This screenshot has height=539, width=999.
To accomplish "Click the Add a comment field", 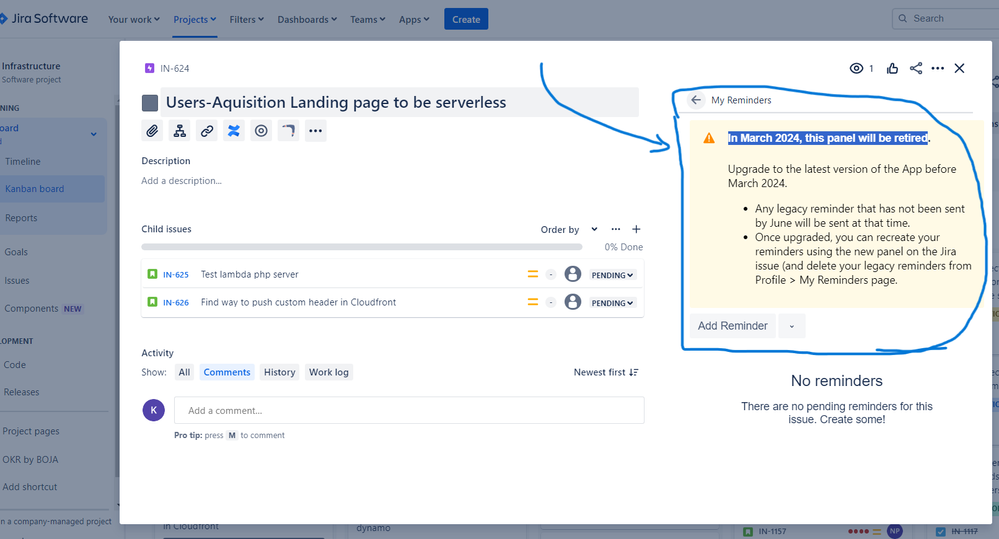I will tap(409, 410).
